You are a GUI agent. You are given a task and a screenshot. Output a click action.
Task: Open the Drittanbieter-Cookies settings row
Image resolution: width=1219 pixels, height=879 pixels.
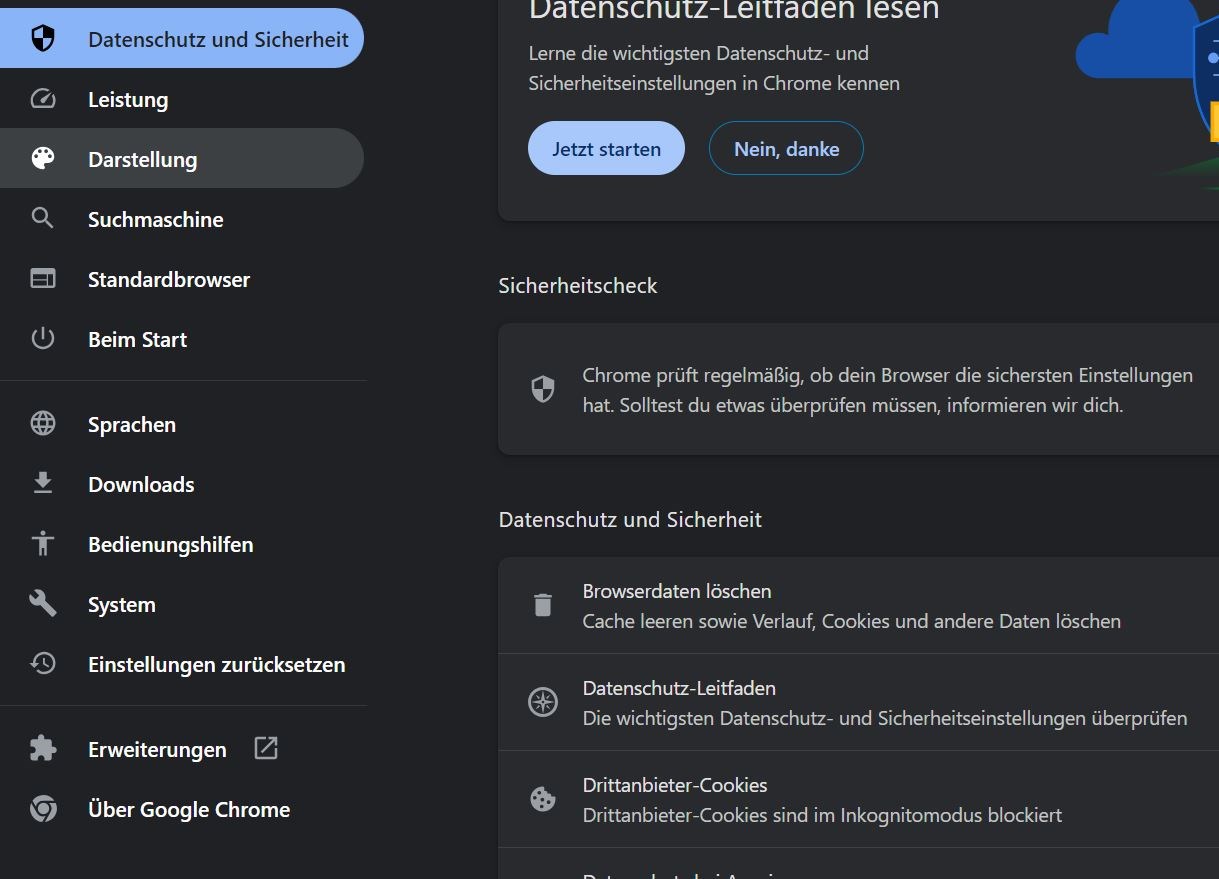(858, 799)
